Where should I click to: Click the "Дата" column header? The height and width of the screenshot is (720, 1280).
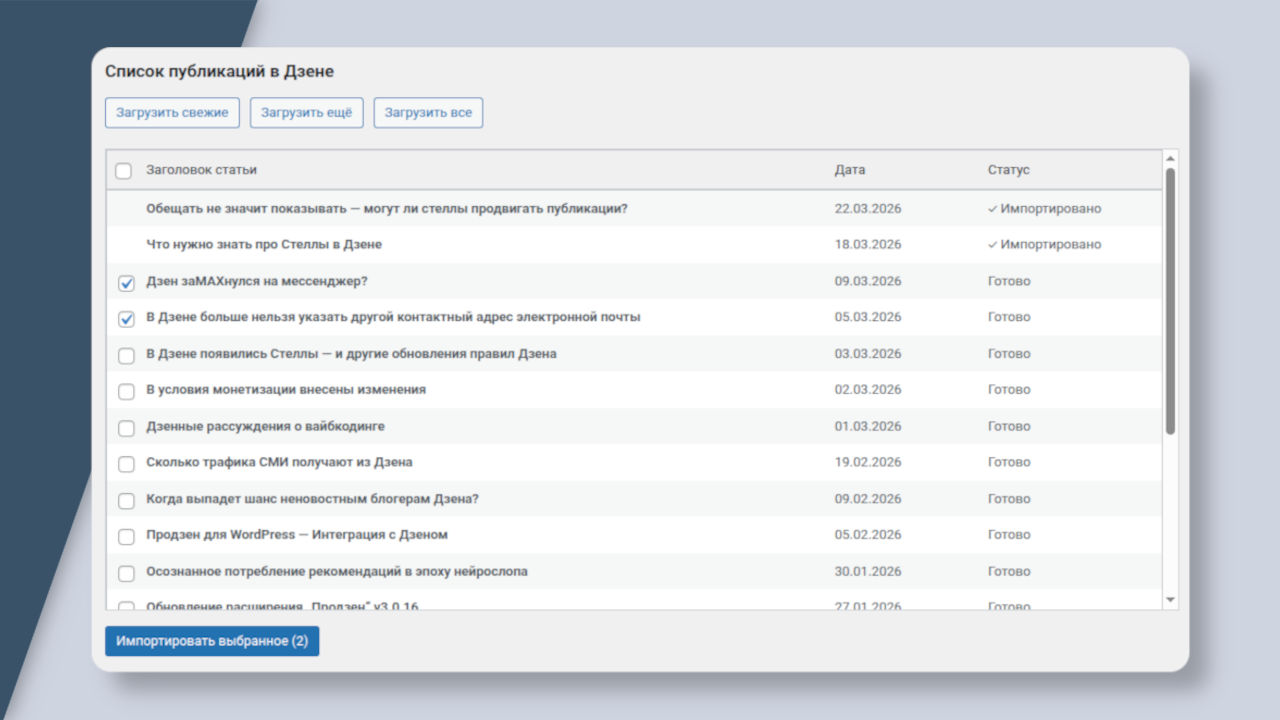850,170
